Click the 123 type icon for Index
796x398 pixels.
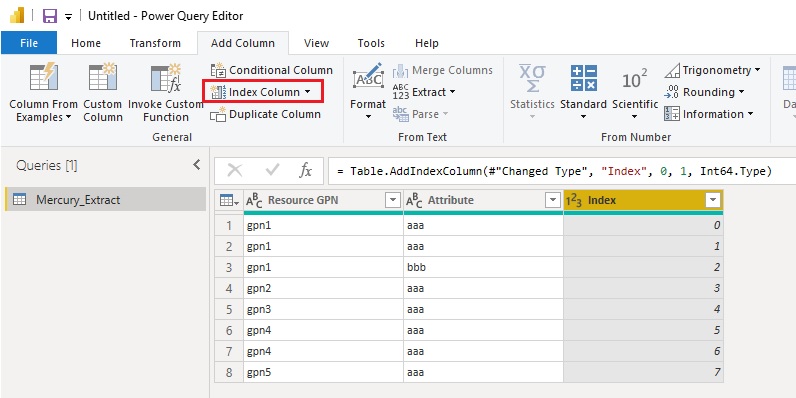(575, 201)
